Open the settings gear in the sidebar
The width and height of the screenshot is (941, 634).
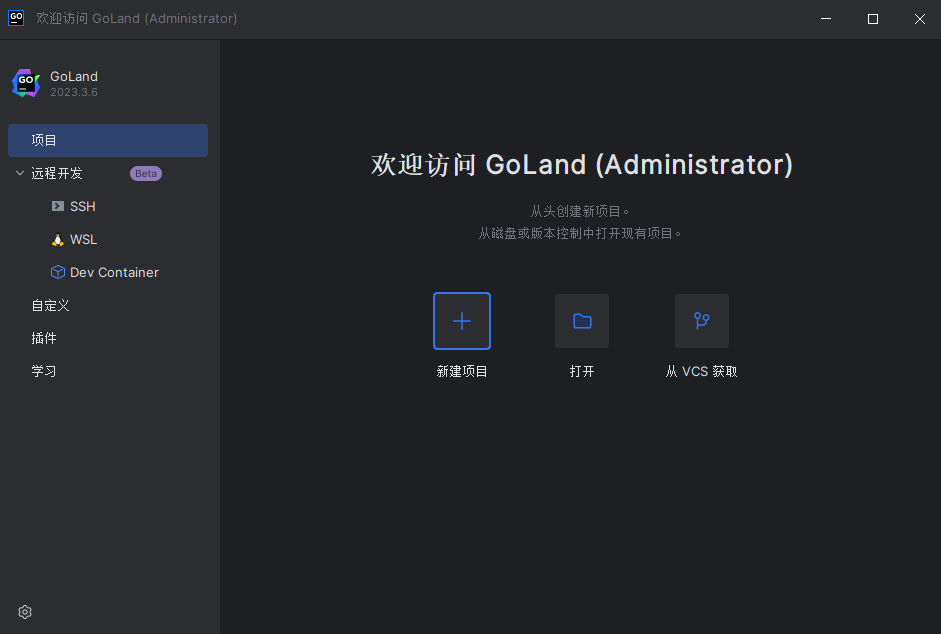click(25, 612)
